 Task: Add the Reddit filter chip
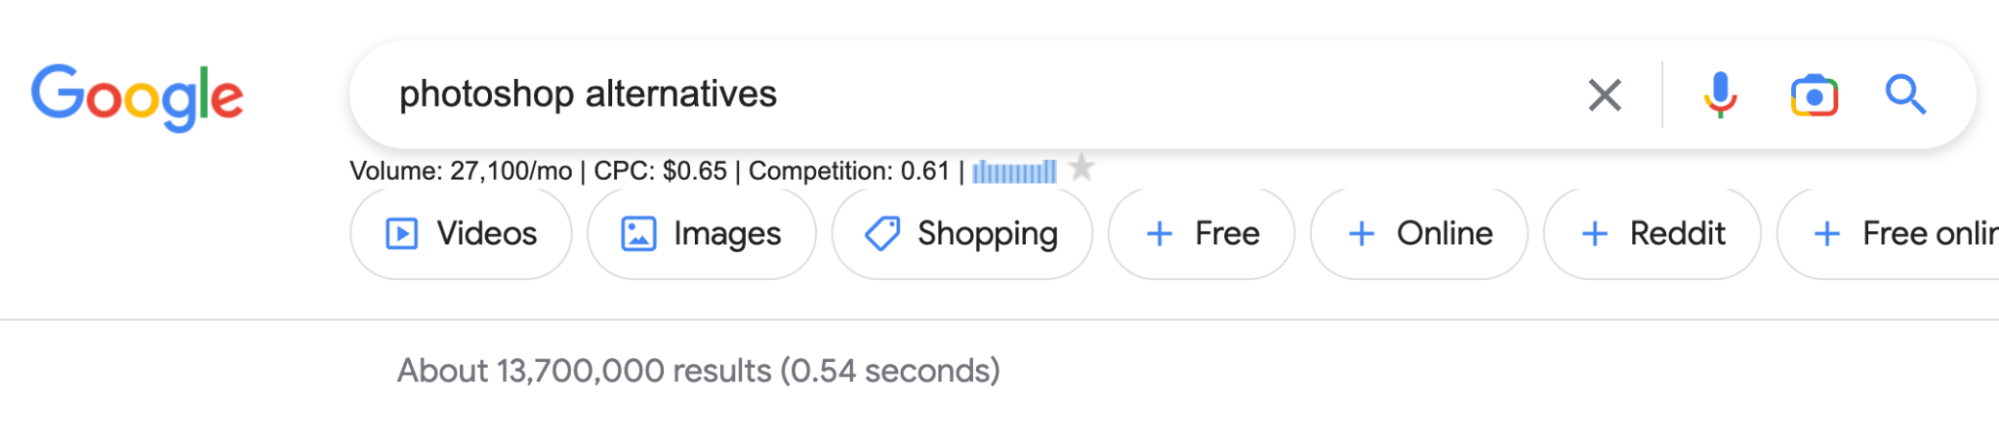(x=1652, y=234)
